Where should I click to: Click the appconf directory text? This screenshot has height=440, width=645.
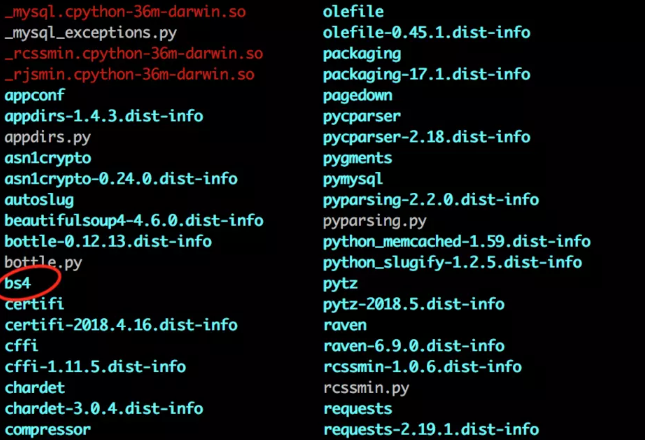pos(35,96)
